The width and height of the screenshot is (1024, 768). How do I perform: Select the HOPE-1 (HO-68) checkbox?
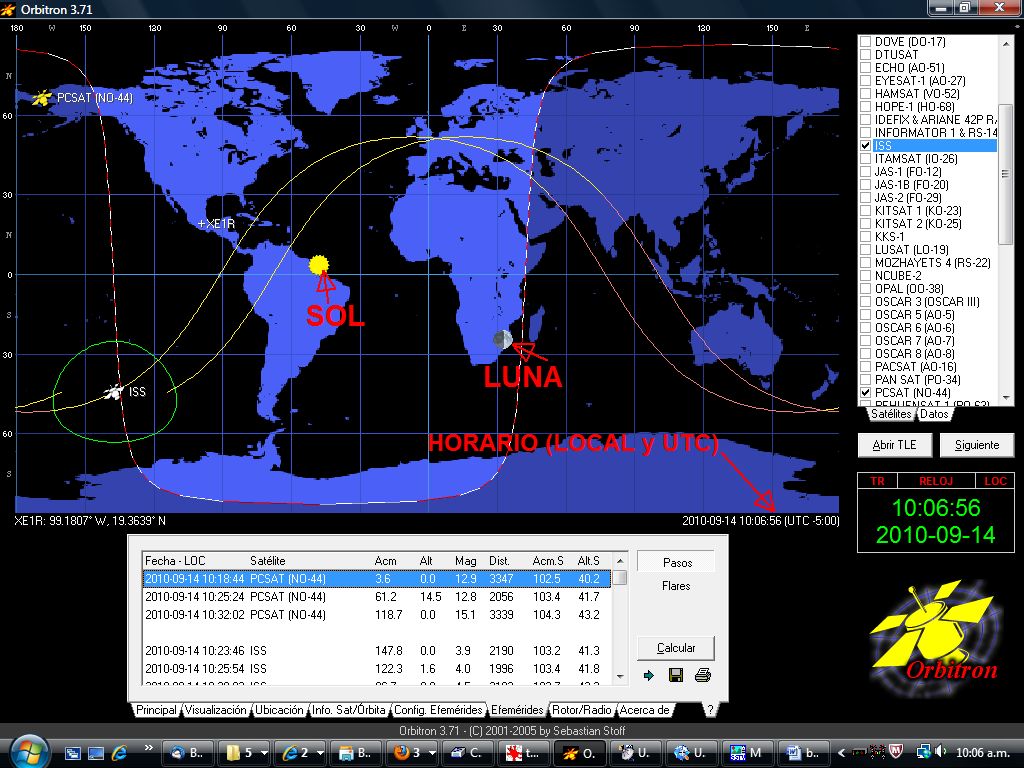tap(865, 106)
